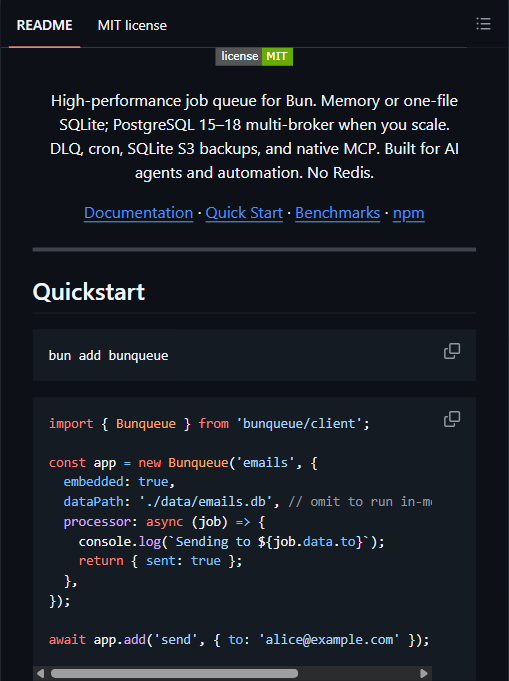Copy the 'bun add bunqueue' command

coord(452,351)
